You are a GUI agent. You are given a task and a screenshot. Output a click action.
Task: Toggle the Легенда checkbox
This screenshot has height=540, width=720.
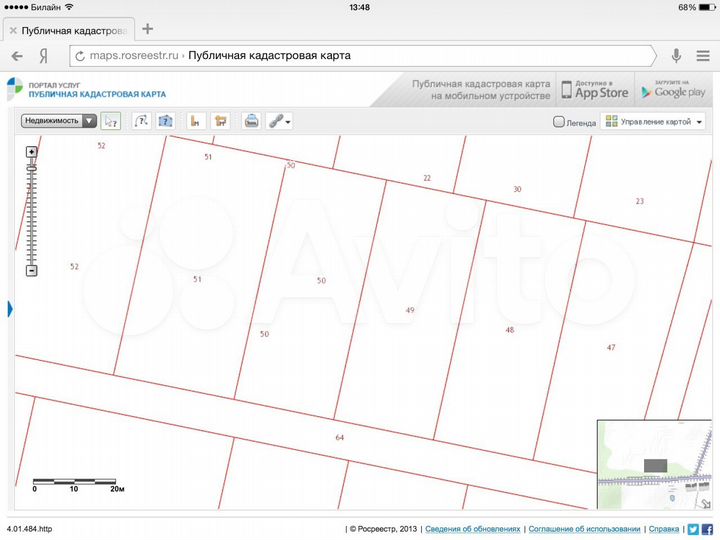pyautogui.click(x=558, y=122)
